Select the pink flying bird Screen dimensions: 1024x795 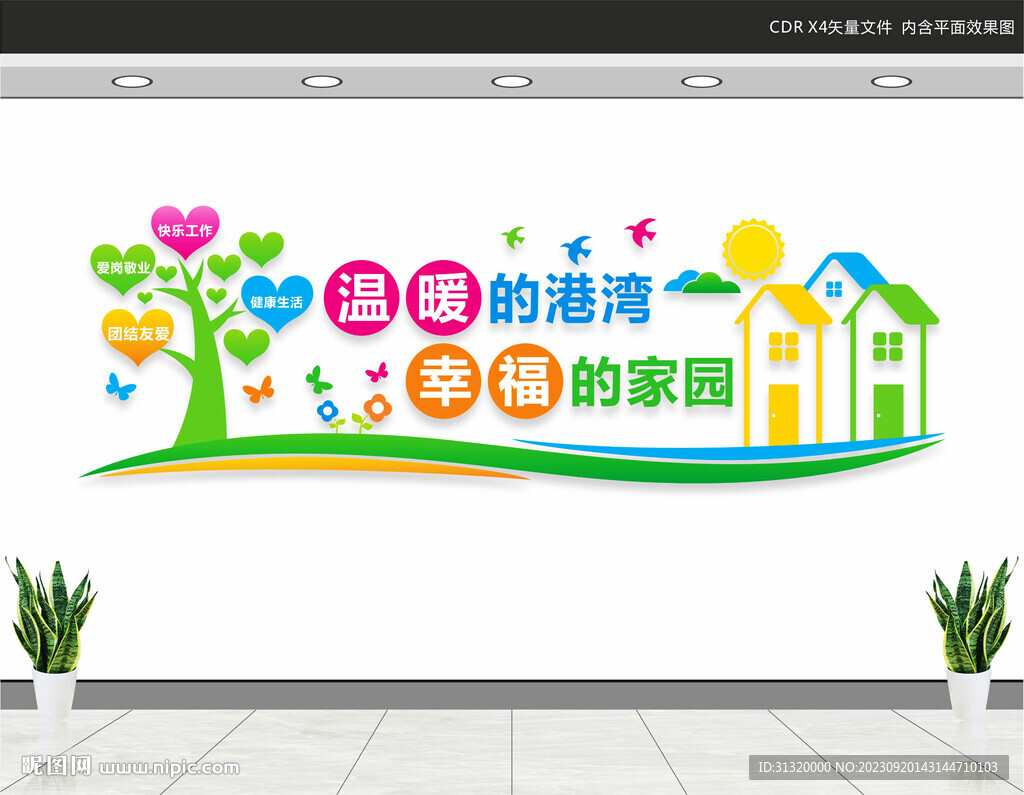(641, 232)
